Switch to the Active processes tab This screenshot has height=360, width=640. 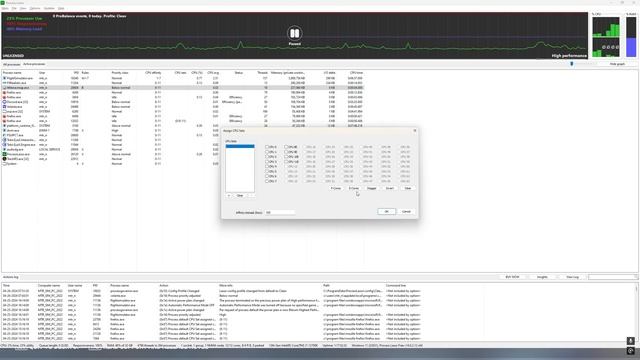(34, 64)
